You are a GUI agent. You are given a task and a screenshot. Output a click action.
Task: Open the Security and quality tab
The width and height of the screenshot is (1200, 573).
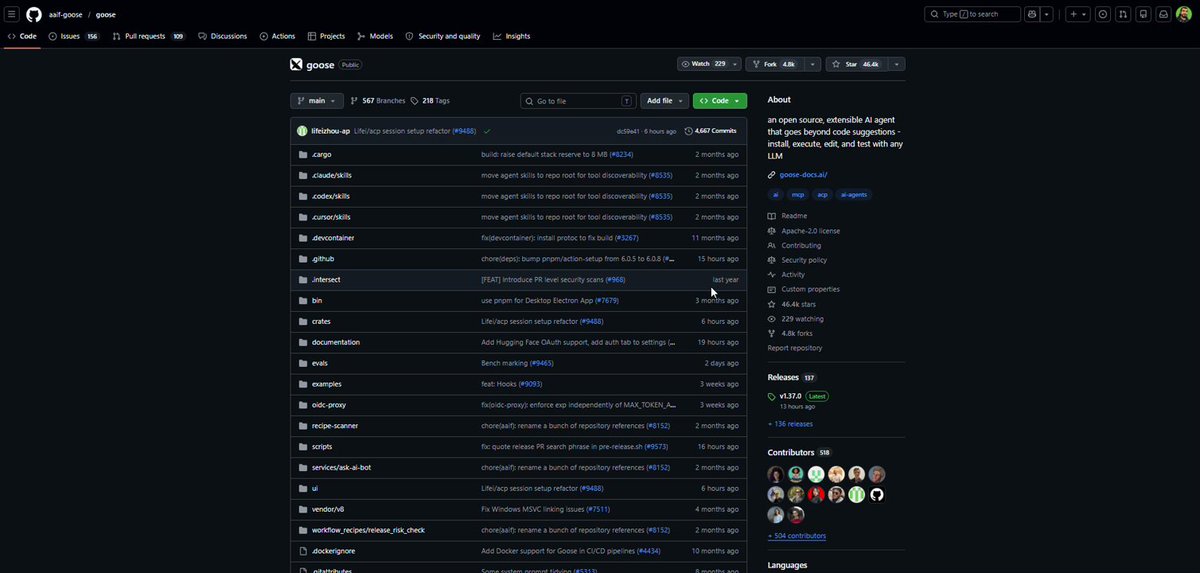tap(443, 36)
